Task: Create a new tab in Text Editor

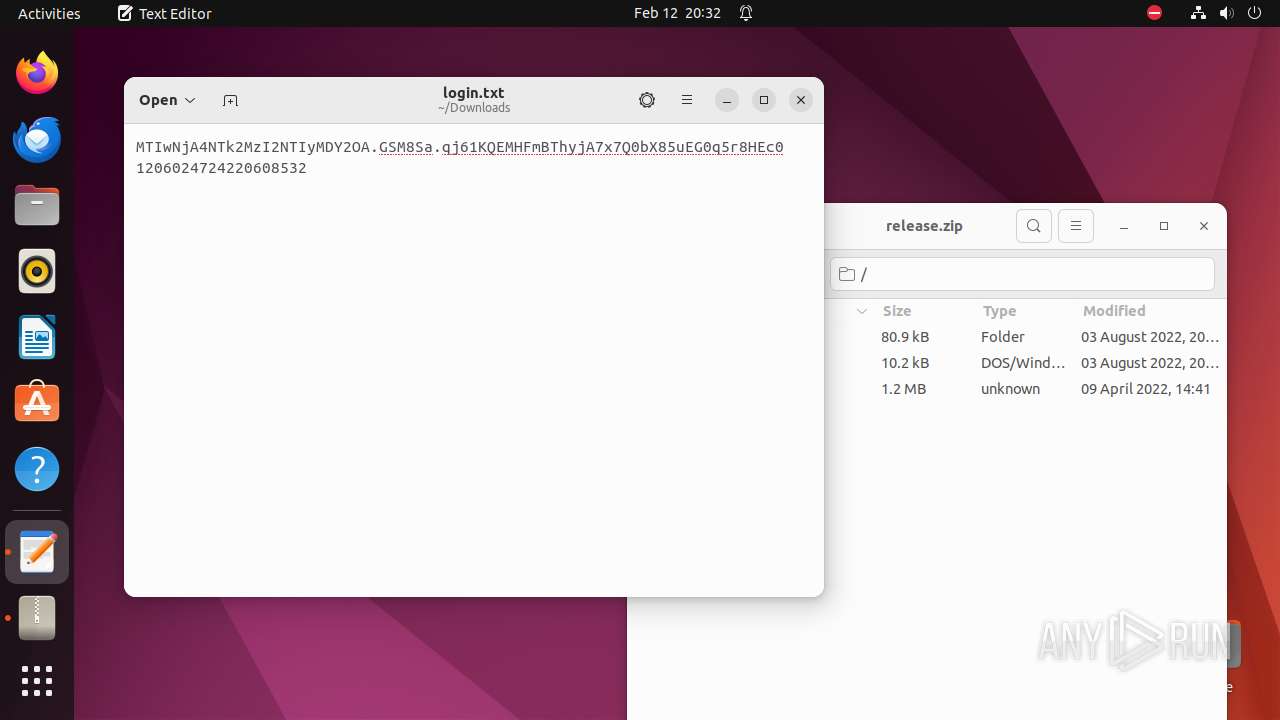Action: click(x=230, y=100)
